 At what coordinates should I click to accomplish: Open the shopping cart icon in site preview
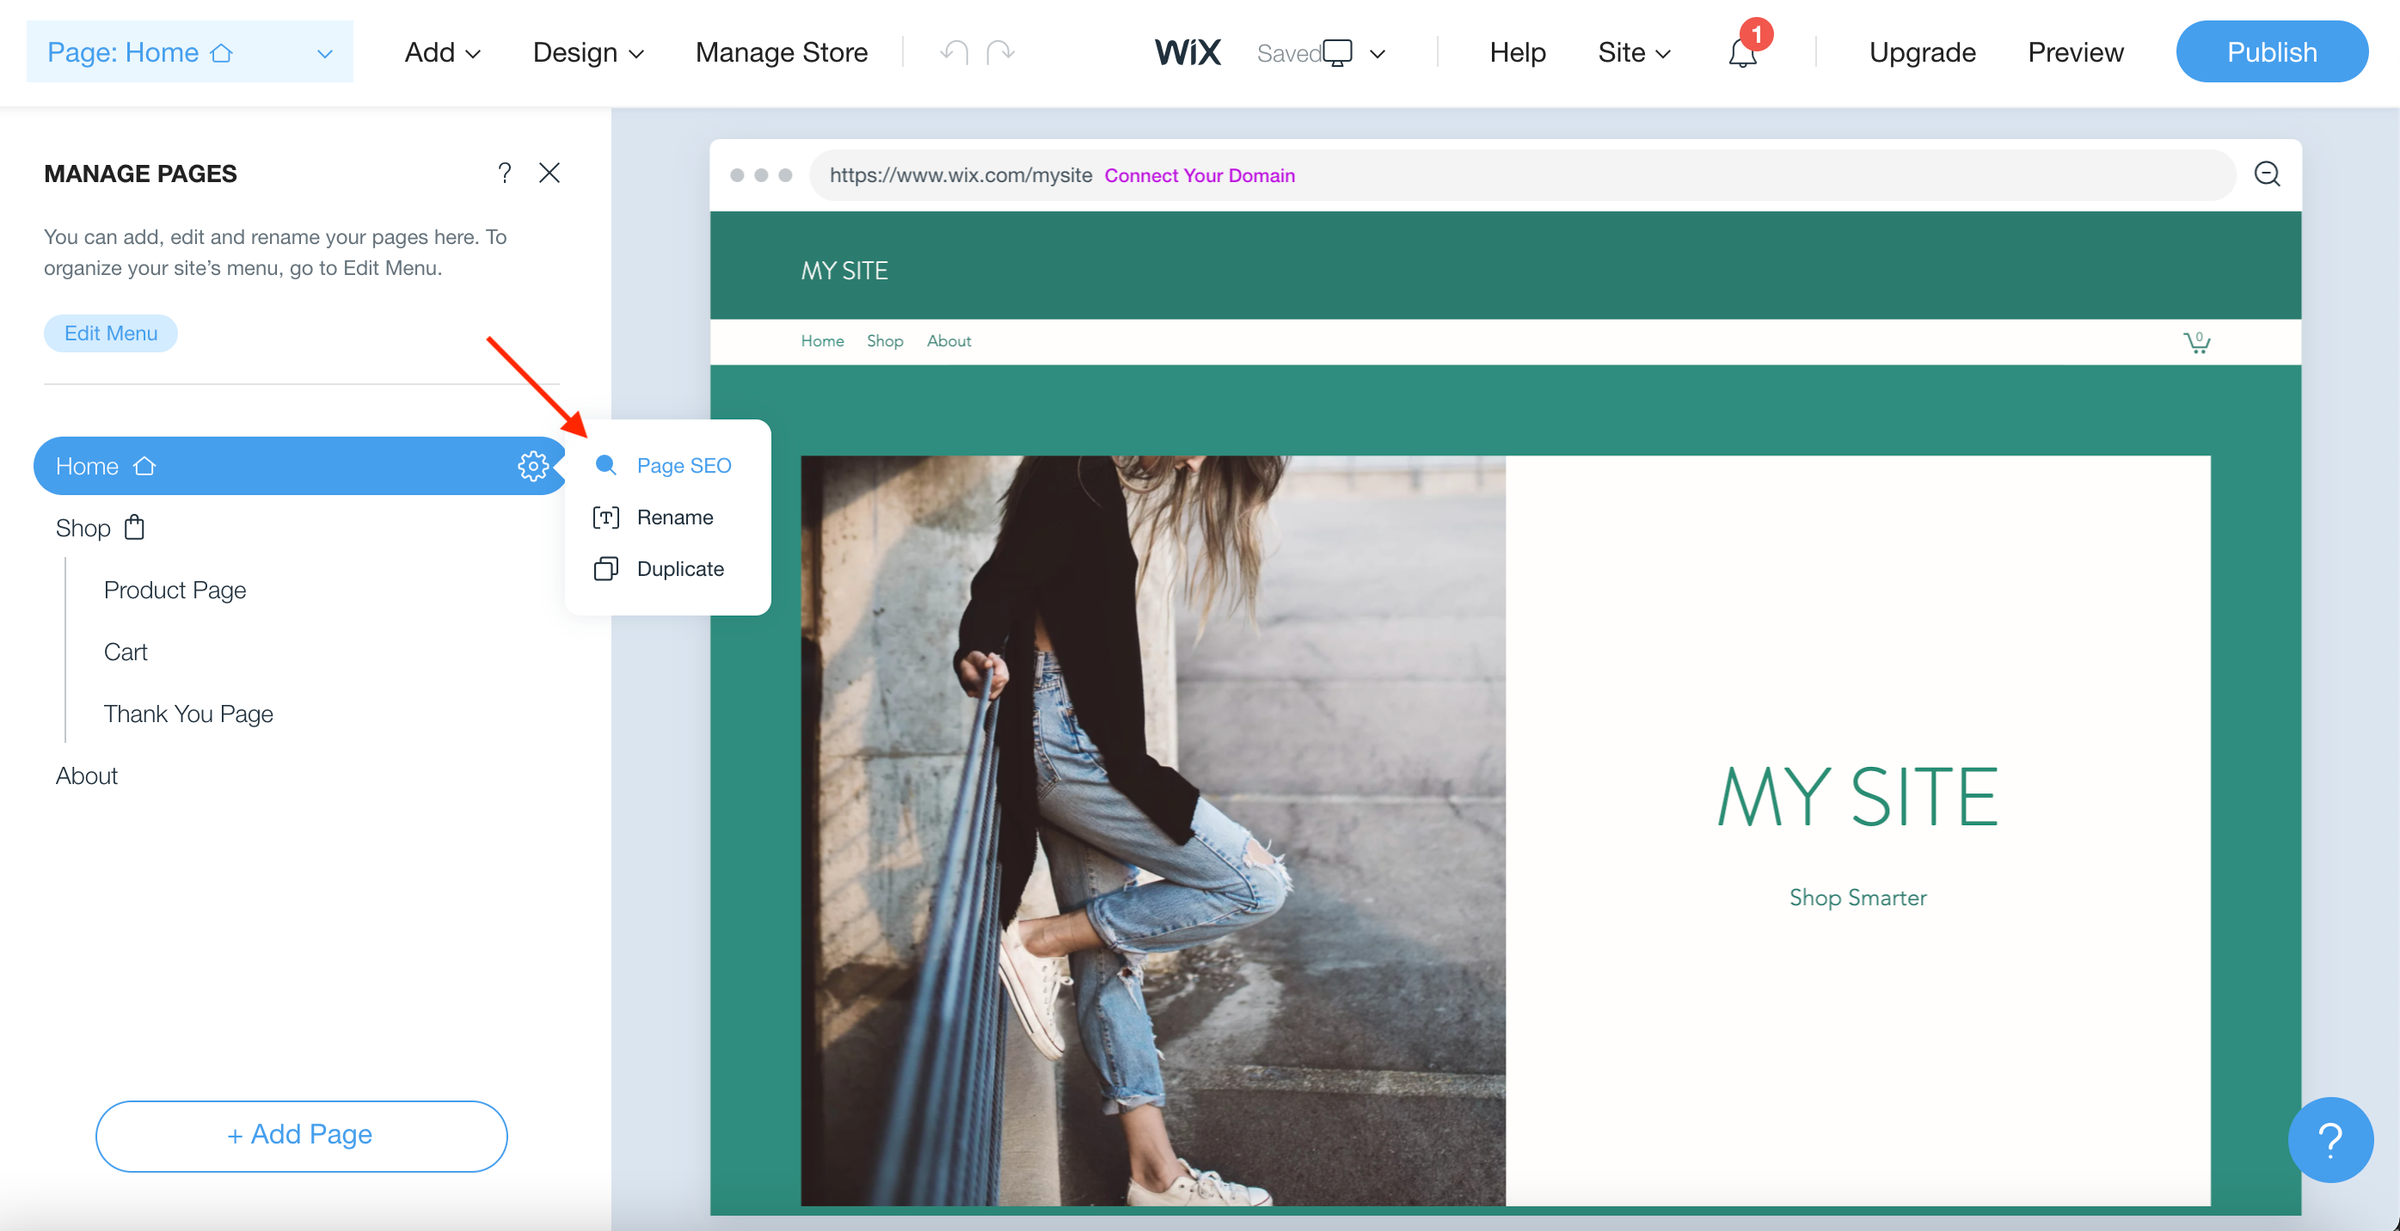tap(2196, 342)
